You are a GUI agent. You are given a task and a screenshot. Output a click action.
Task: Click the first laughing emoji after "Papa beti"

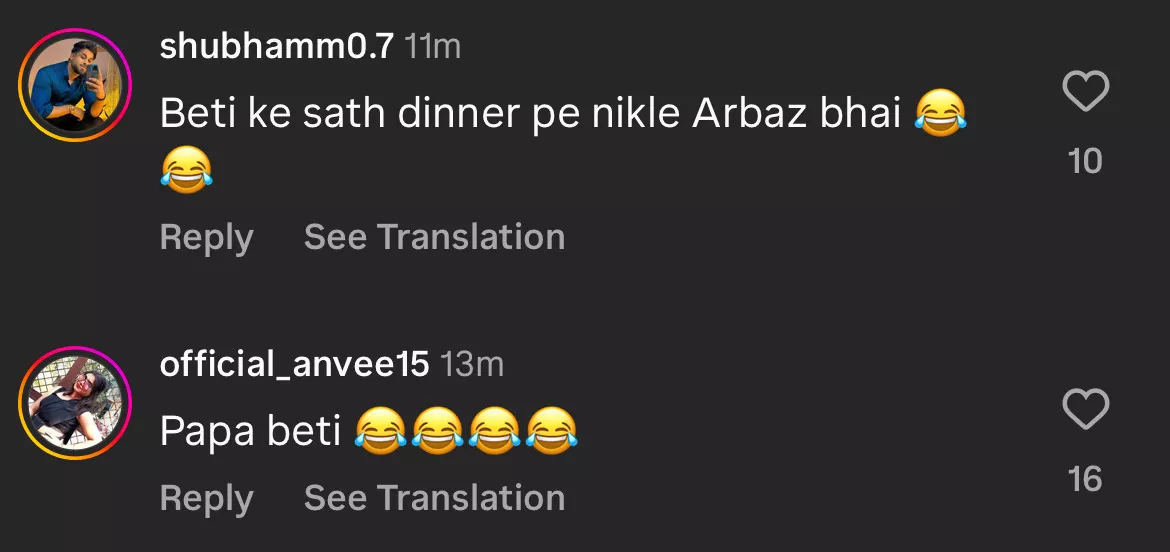click(380, 432)
